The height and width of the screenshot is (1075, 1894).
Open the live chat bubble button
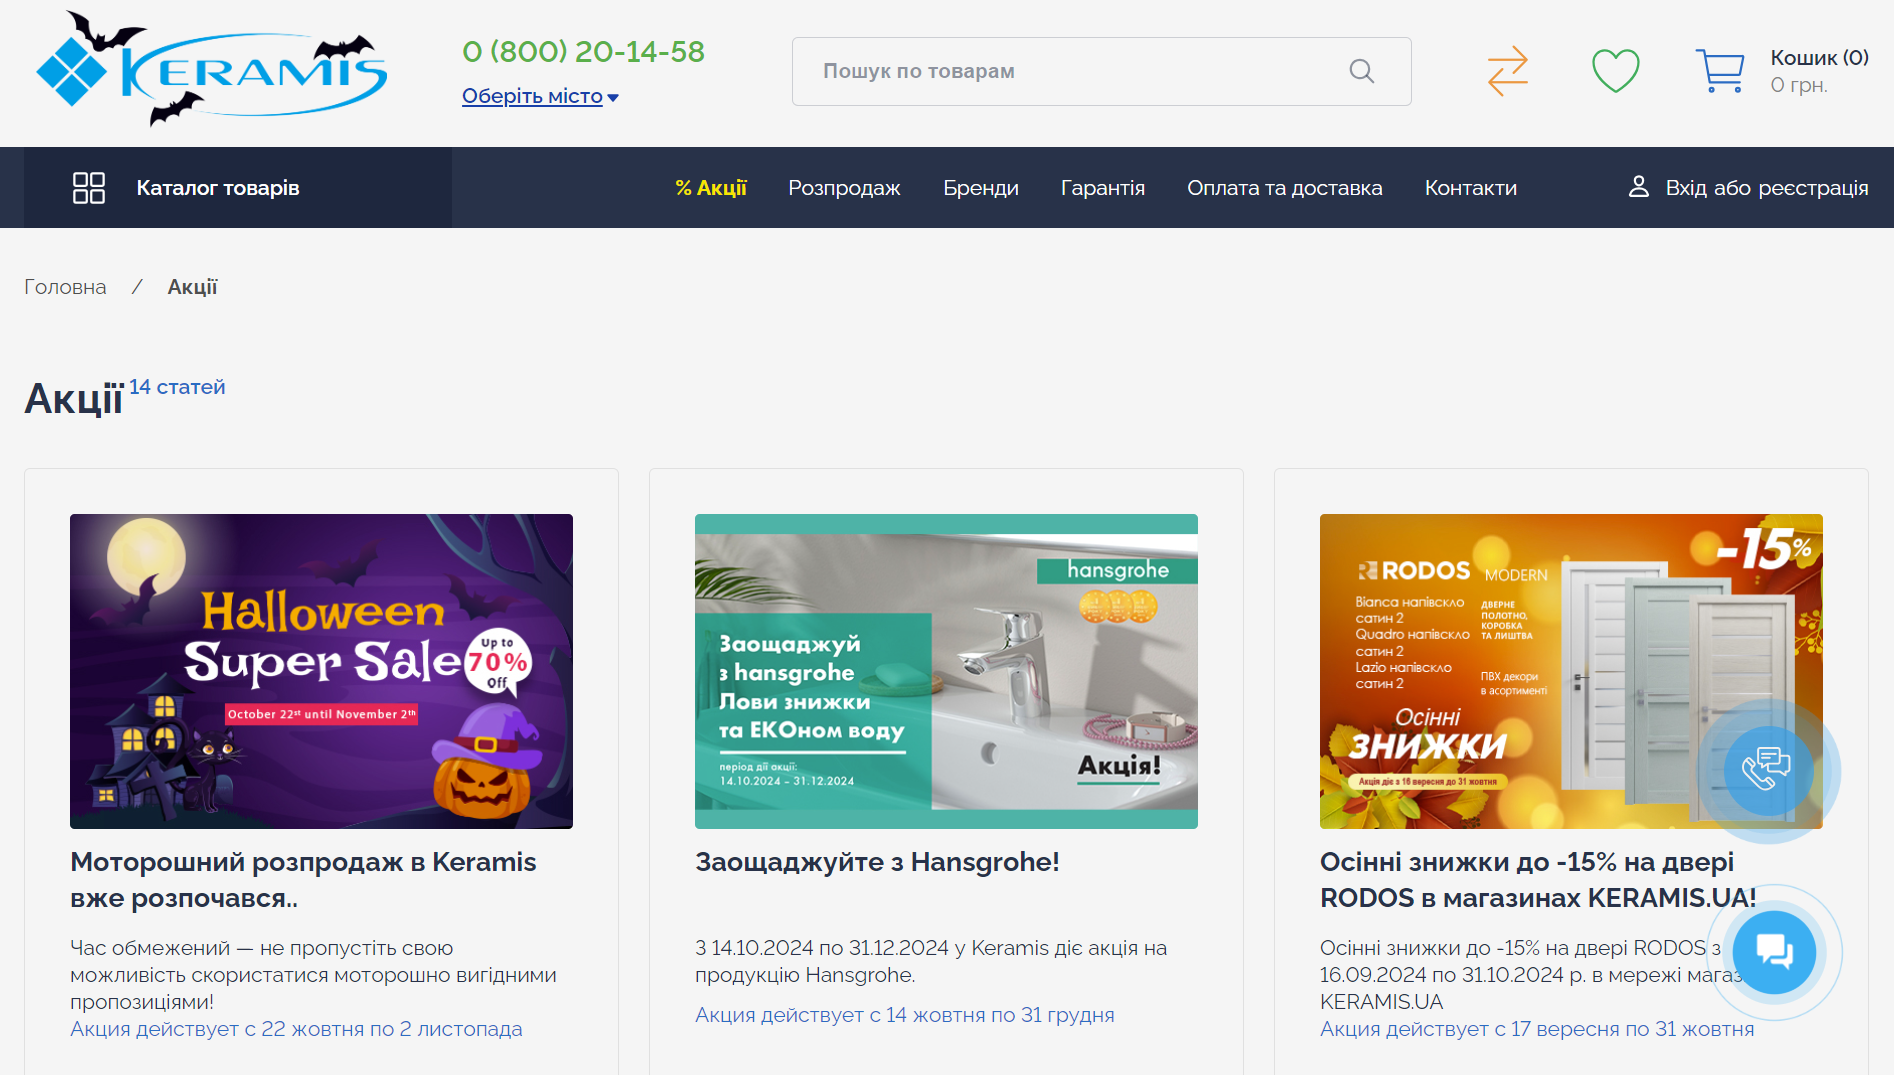tap(1774, 951)
